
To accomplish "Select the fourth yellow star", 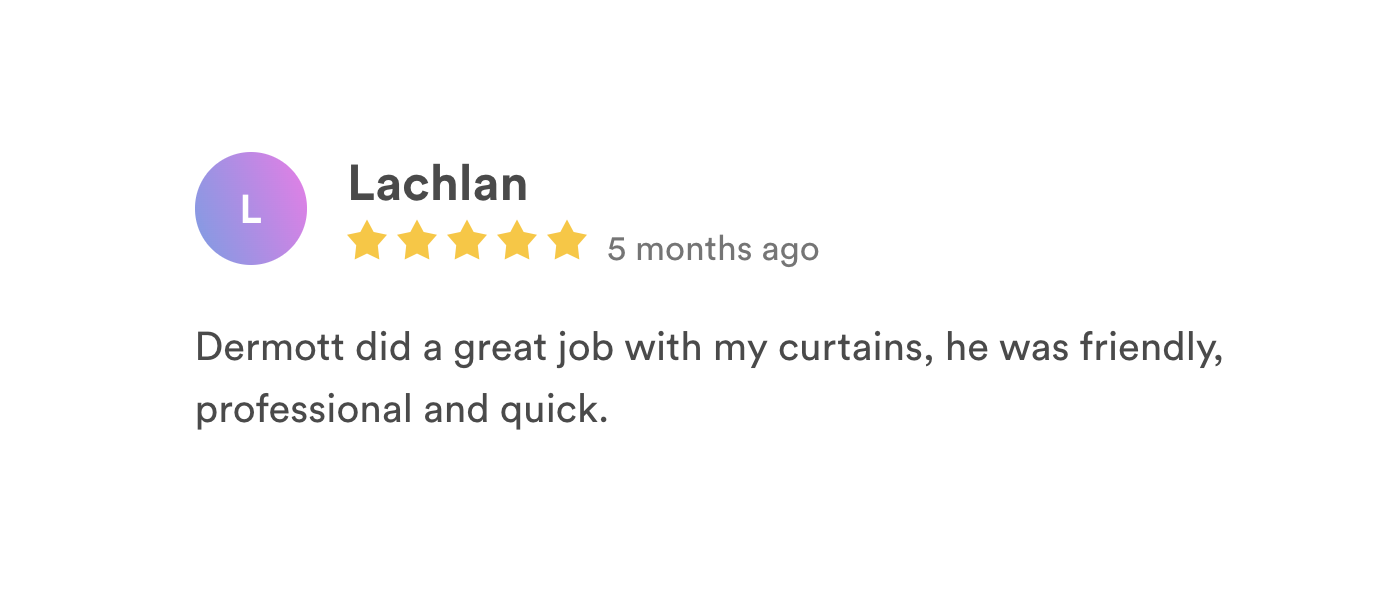I will pos(517,241).
